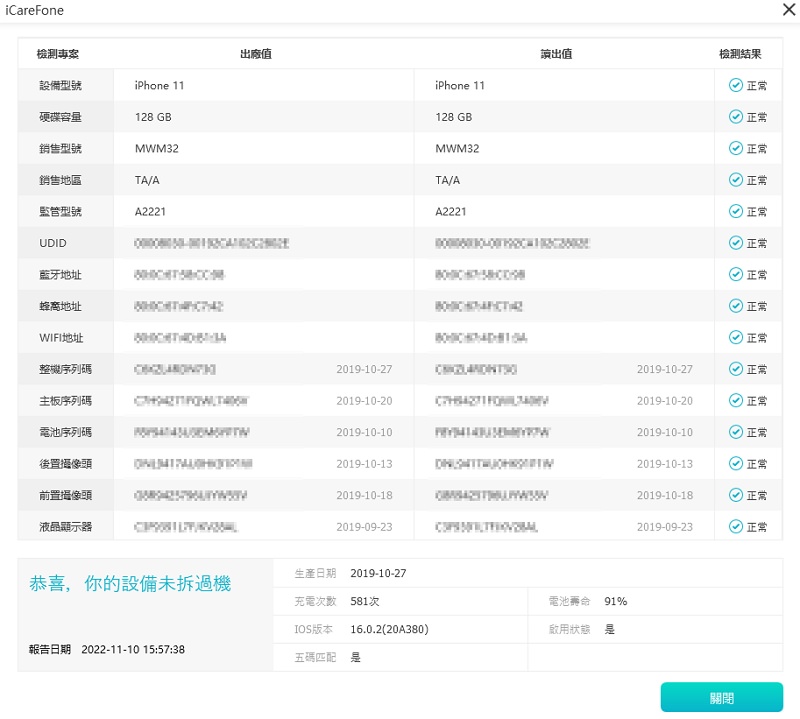The width and height of the screenshot is (800, 719).
Task: Click the check icon in the UDID row
Action: click(735, 243)
